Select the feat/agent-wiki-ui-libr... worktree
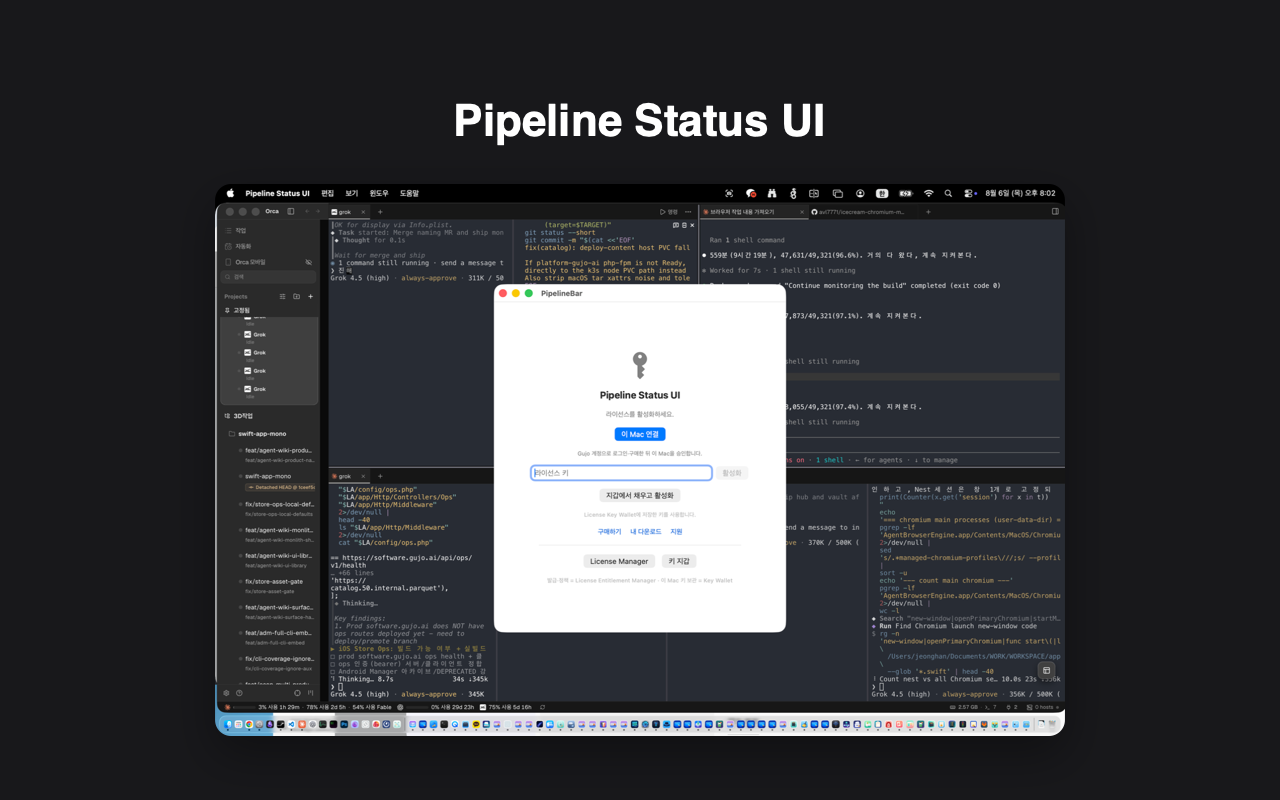Image resolution: width=1280 pixels, height=800 pixels. [275, 559]
